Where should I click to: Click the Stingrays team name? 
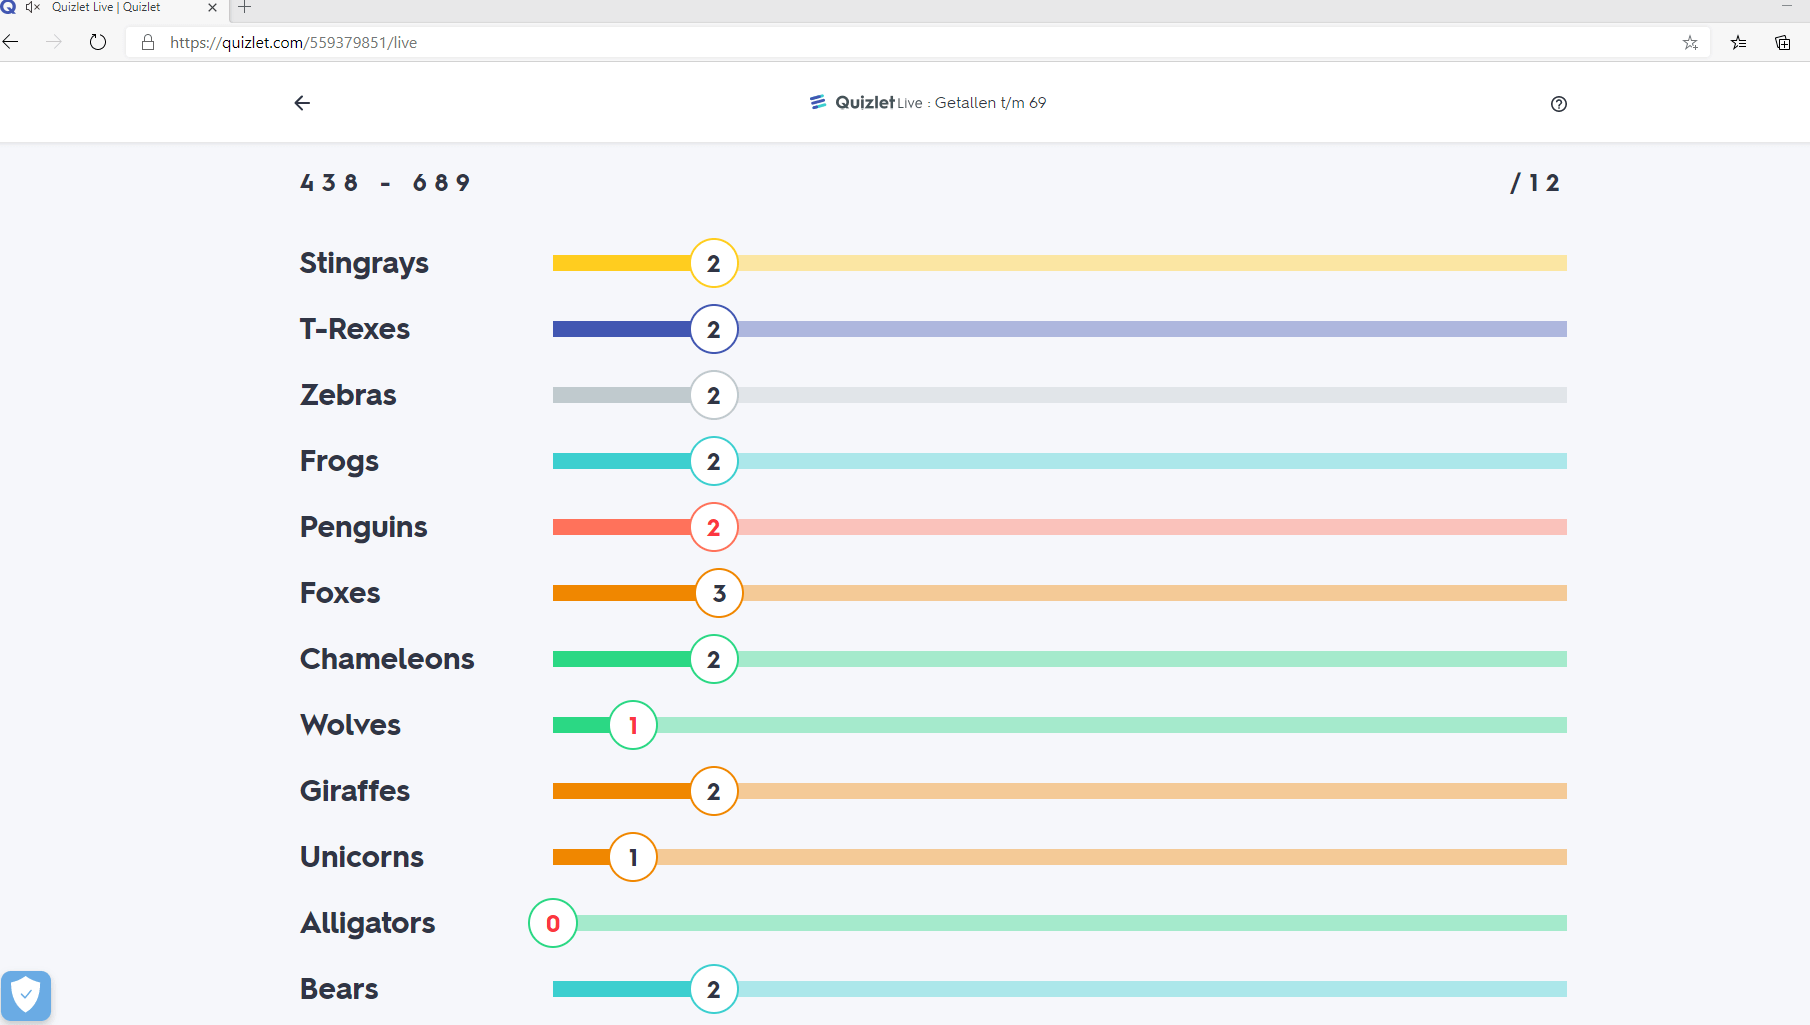click(364, 263)
